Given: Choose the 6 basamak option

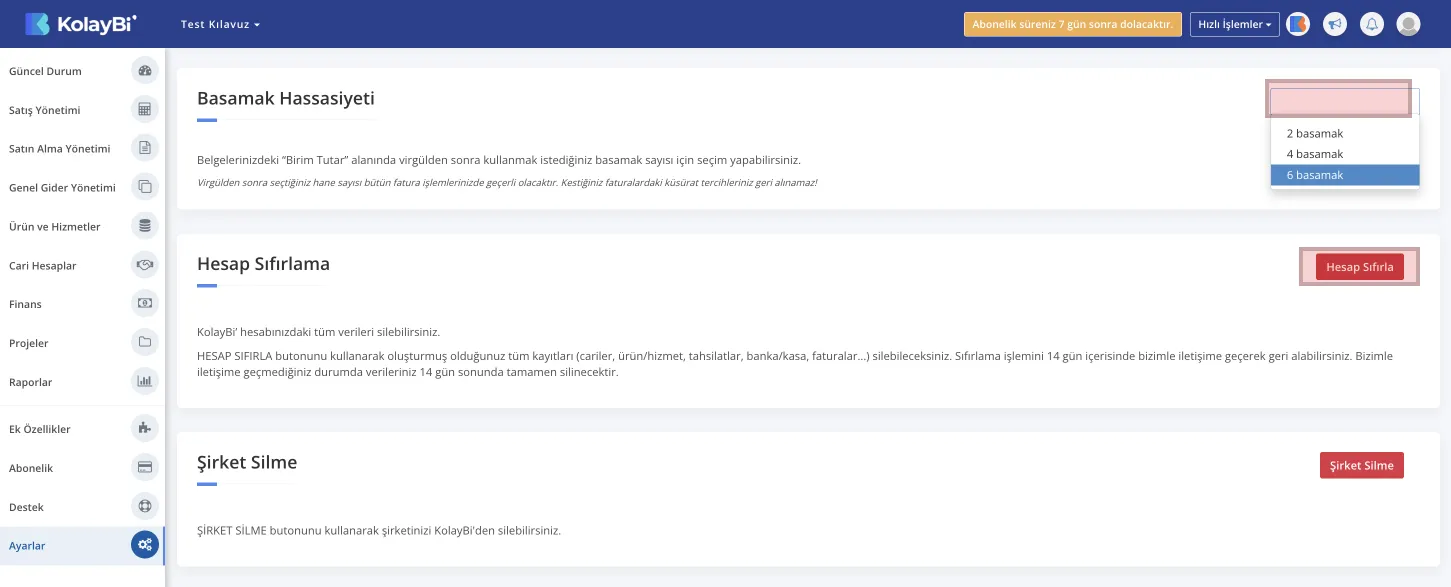Looking at the screenshot, I should [x=1345, y=175].
